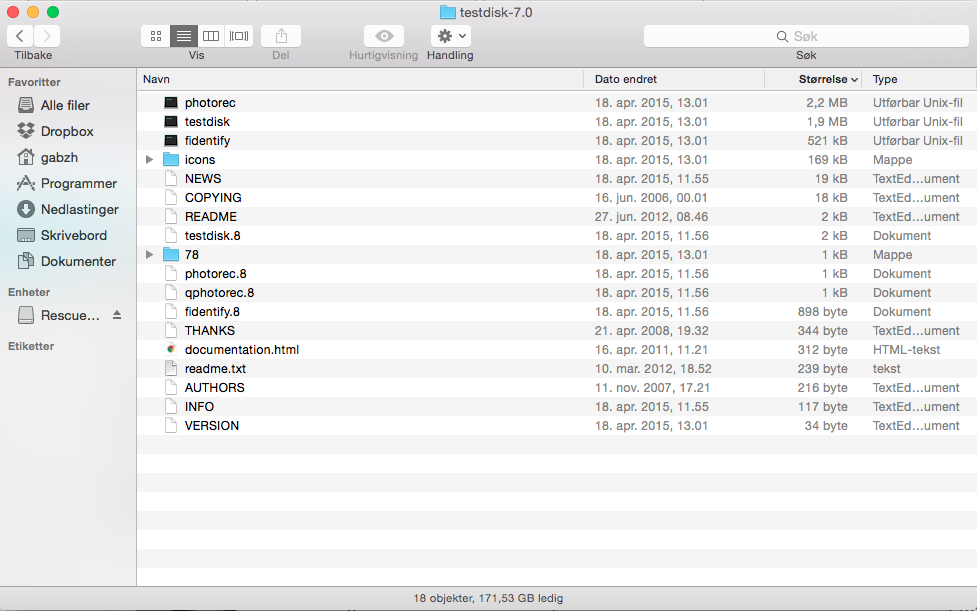This screenshot has height=611, width=977.
Task: Switch to Cover Flow view
Action: [x=239, y=36]
